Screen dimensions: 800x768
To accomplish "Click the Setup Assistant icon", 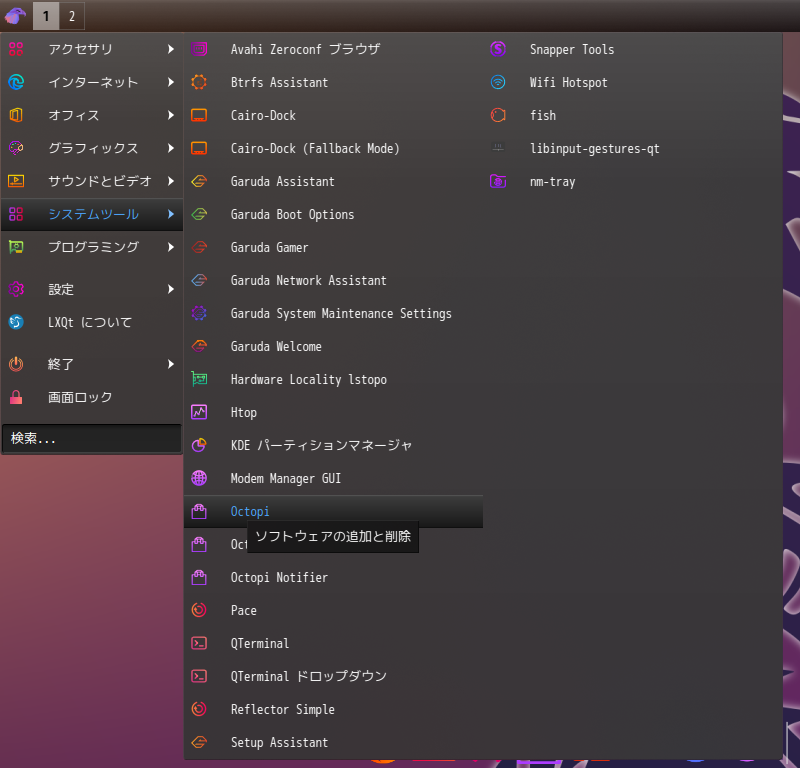I will (199, 742).
